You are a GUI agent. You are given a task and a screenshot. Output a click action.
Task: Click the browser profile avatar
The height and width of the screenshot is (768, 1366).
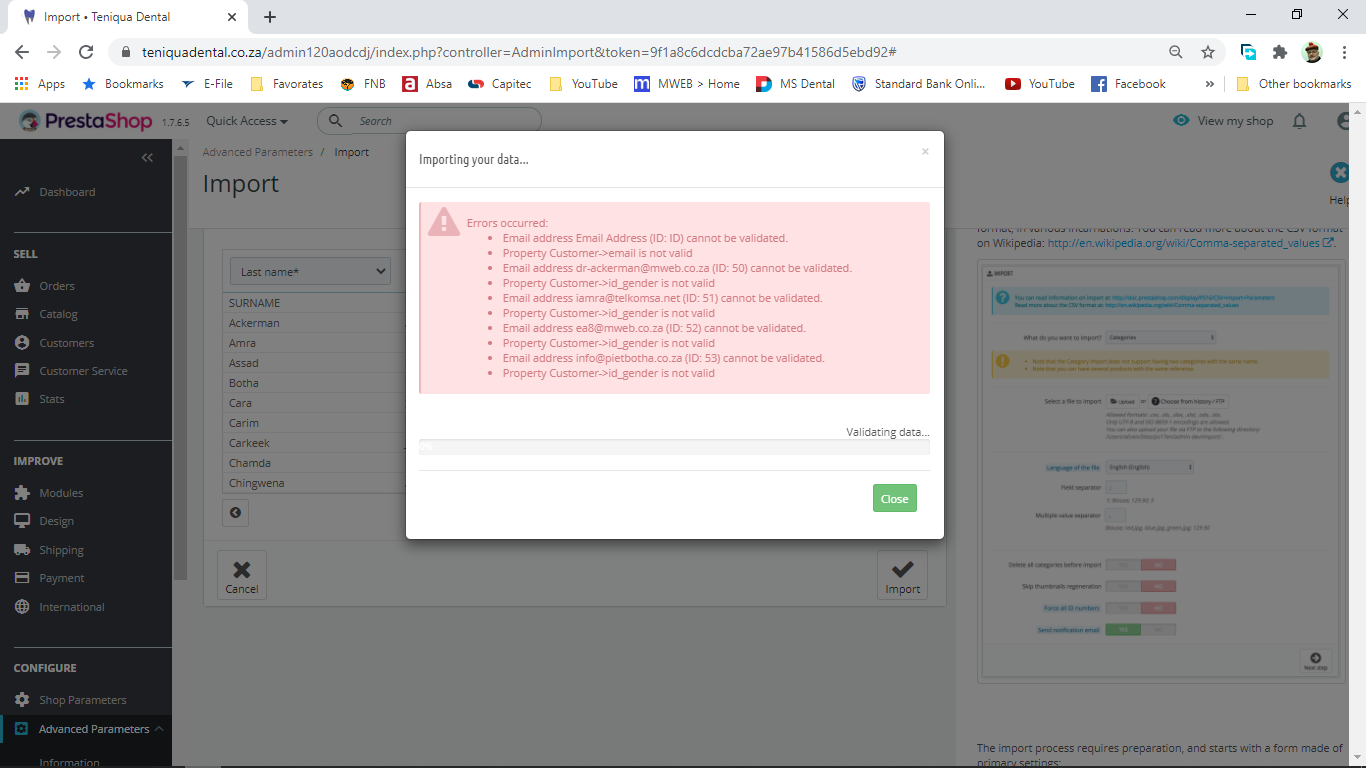[1312, 52]
